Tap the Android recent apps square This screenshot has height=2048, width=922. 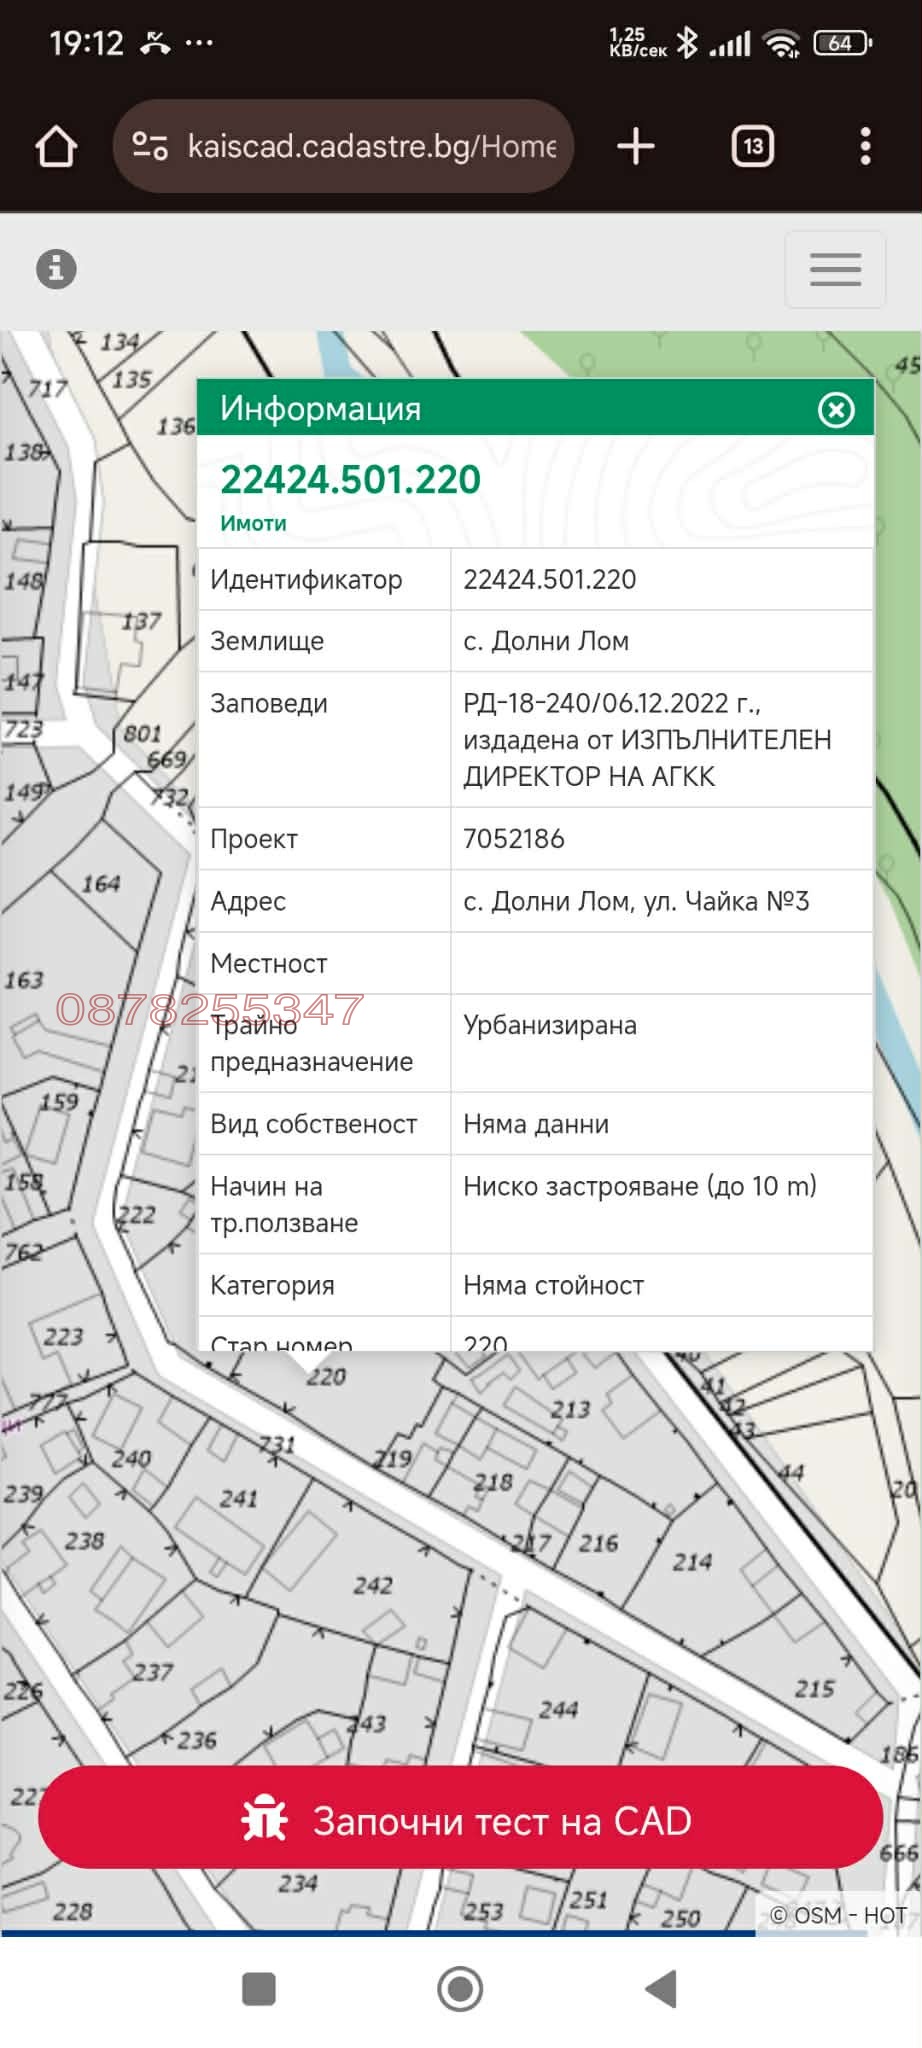point(259,1989)
